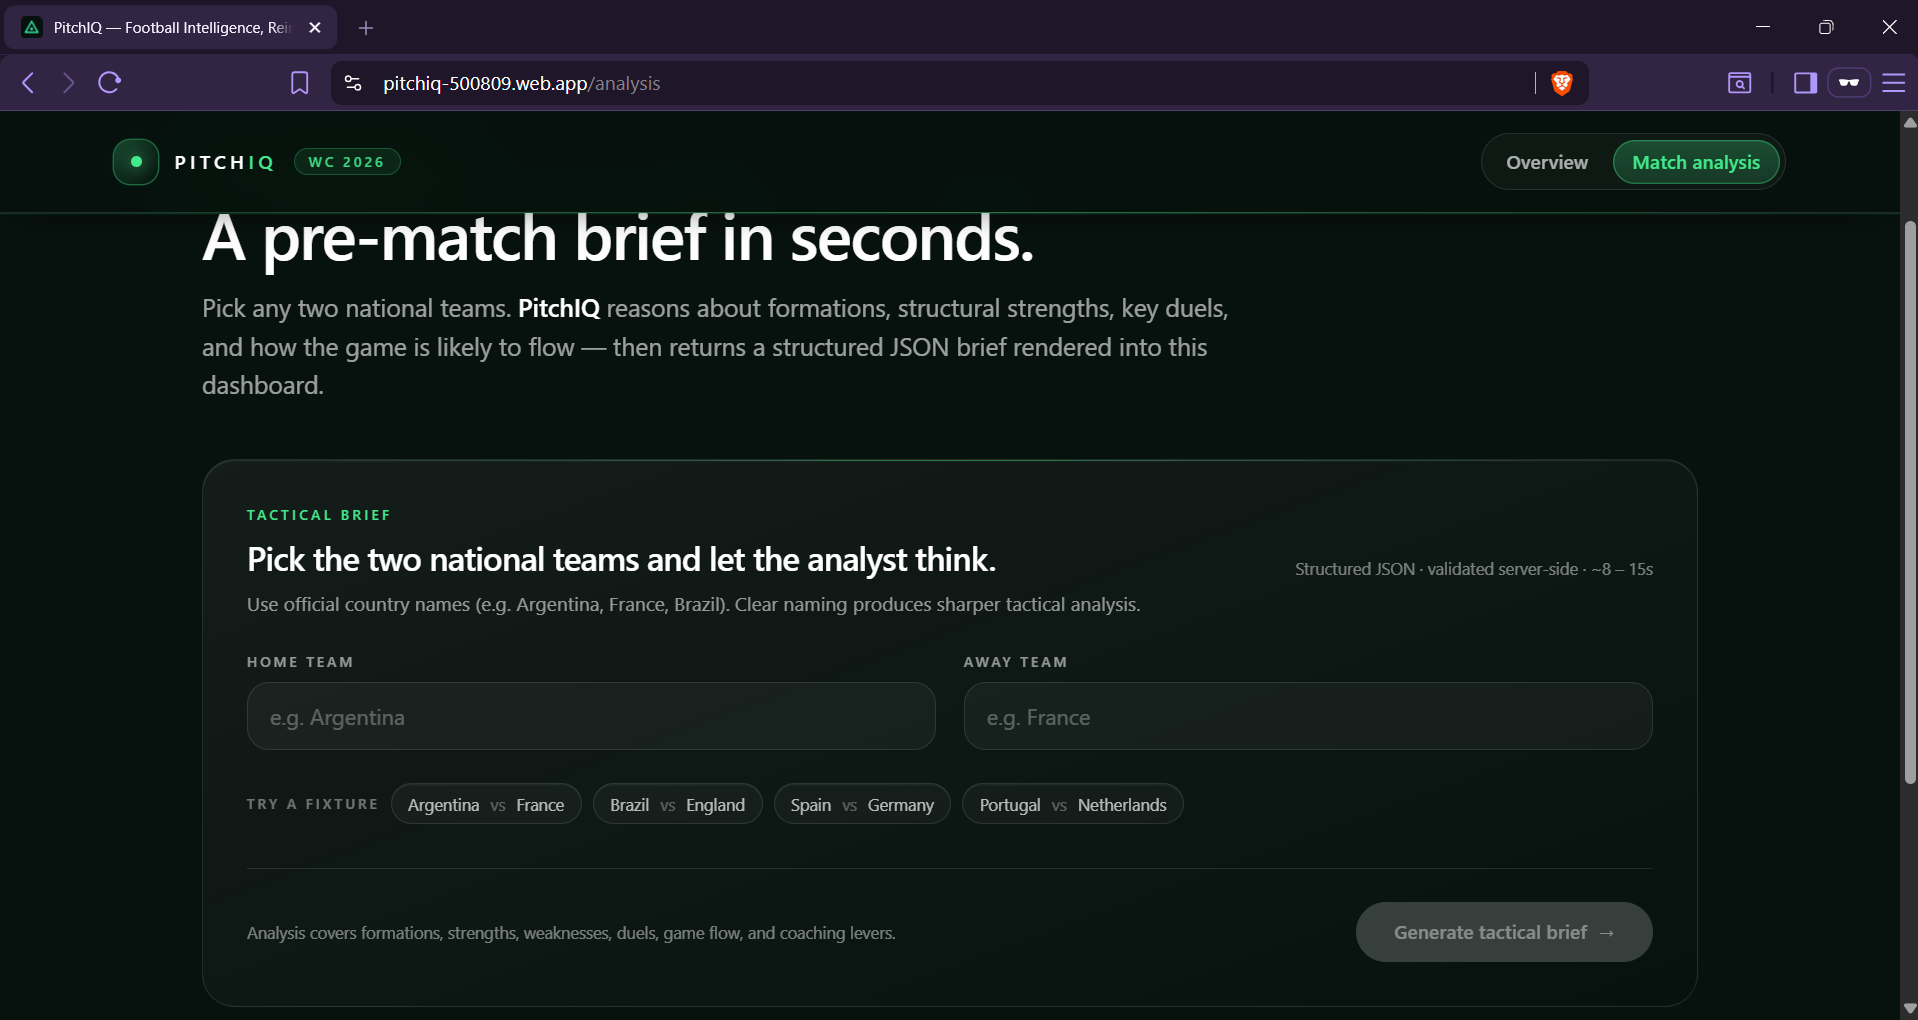This screenshot has width=1918, height=1020.
Task: Pick the Spain vs Germany fixture
Action: pos(862,804)
